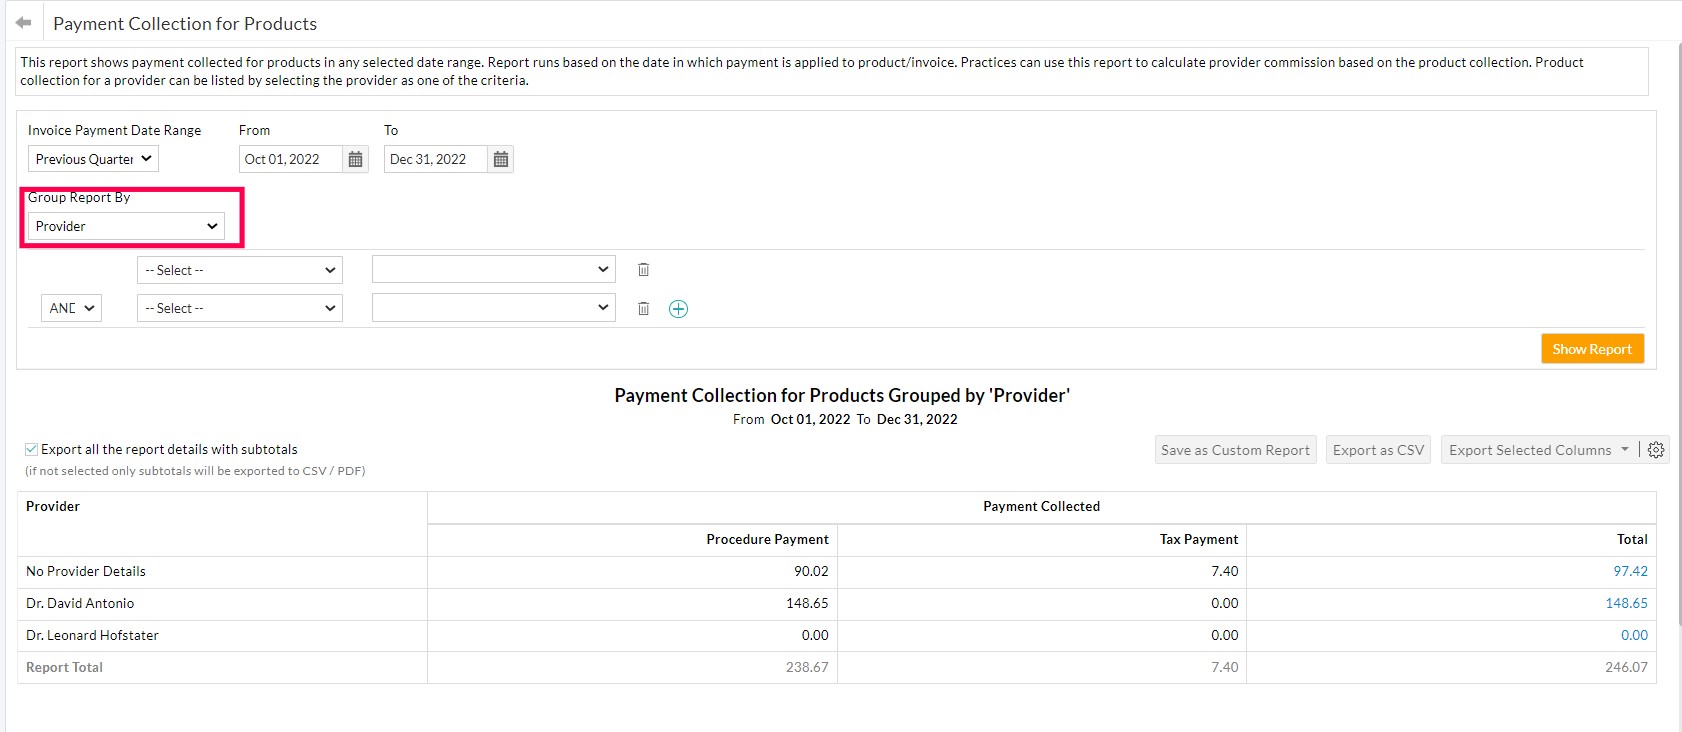
Task: Click Save as Custom Report
Action: (1235, 450)
